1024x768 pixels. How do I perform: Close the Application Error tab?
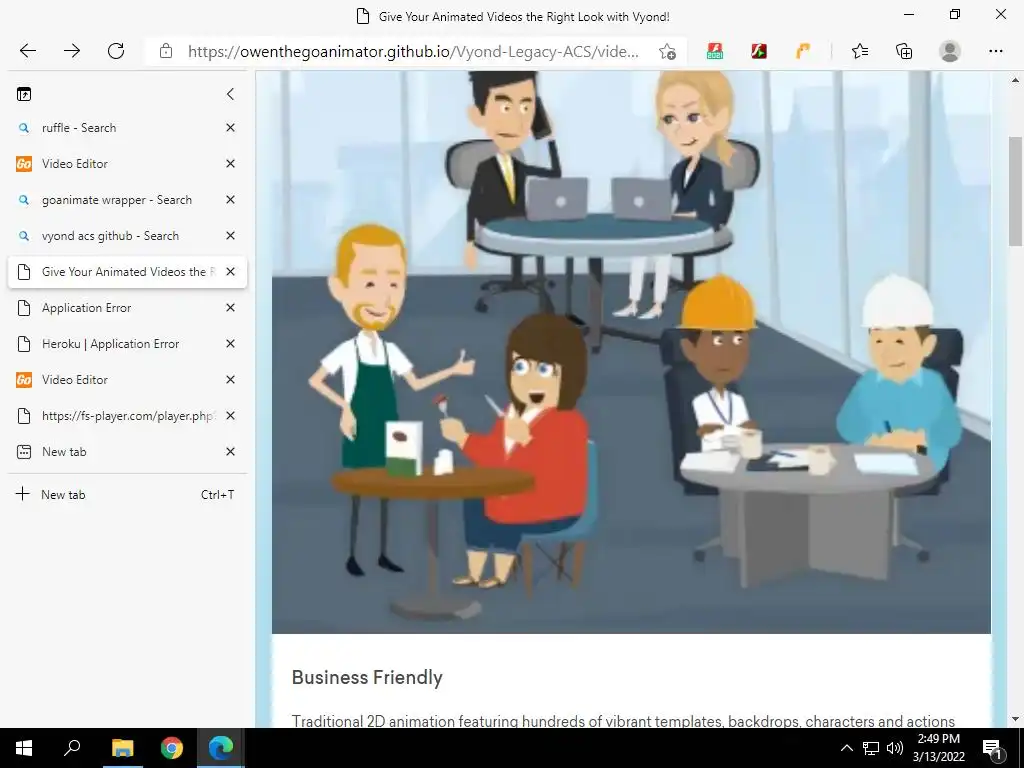coord(230,308)
